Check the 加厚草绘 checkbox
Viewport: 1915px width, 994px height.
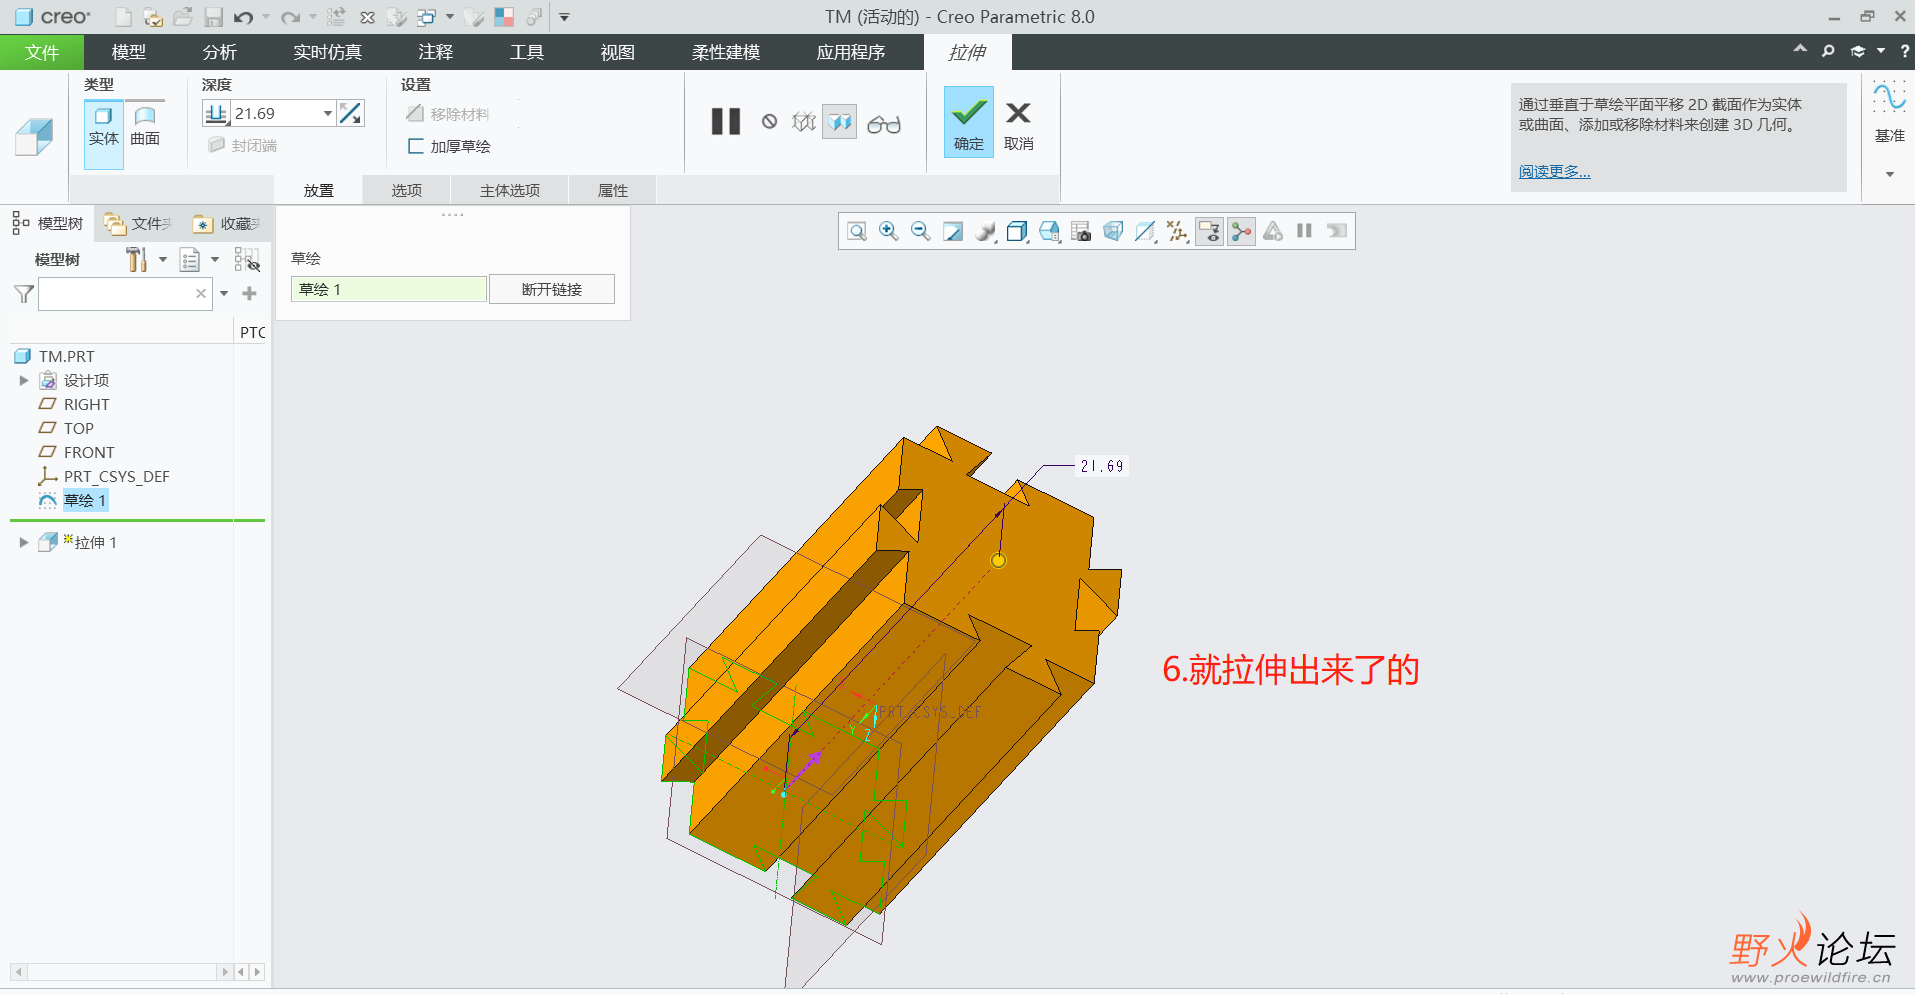click(416, 146)
